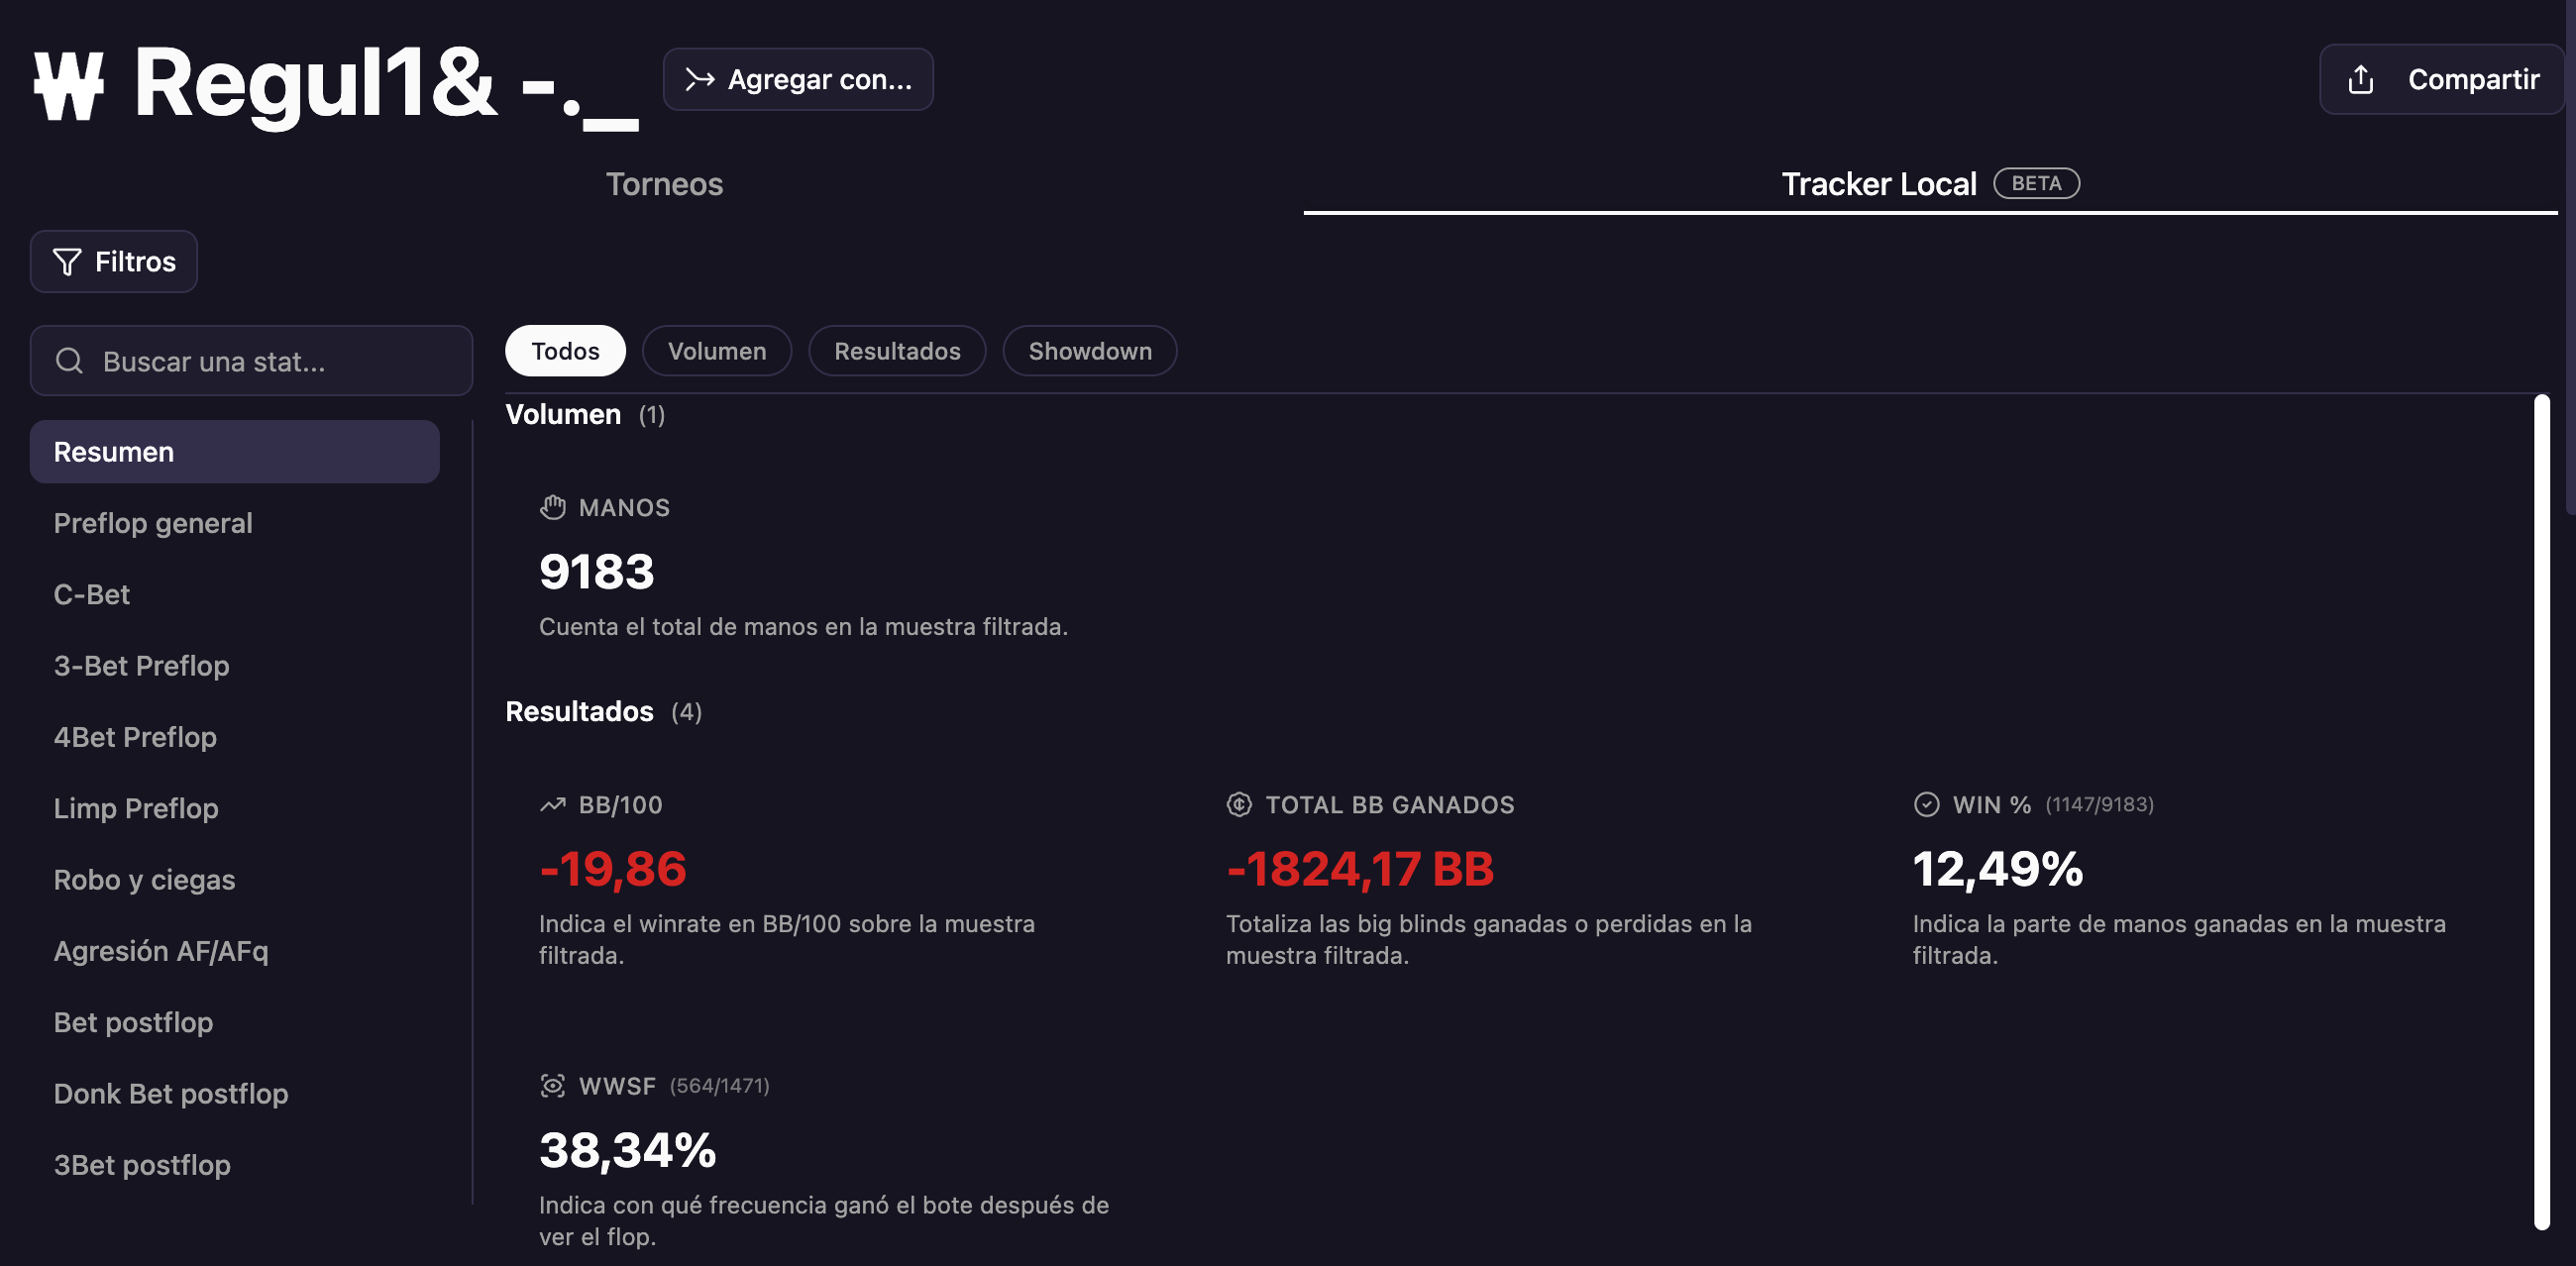Click the checkmark icon beside WIN %
This screenshot has width=2576, height=1266.
(x=1926, y=805)
